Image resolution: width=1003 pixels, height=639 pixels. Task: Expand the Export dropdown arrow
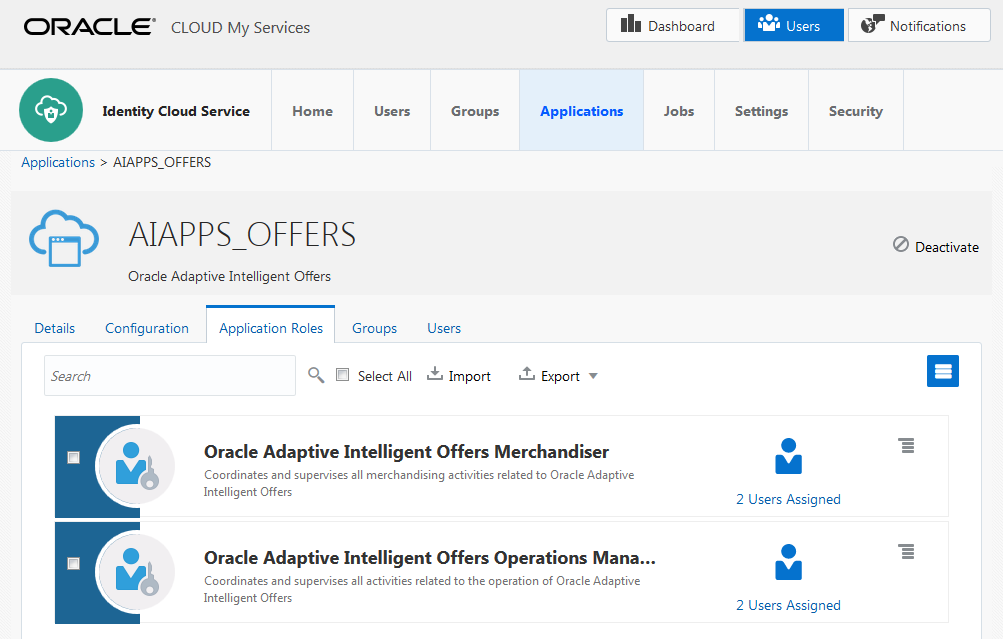[x=593, y=376]
